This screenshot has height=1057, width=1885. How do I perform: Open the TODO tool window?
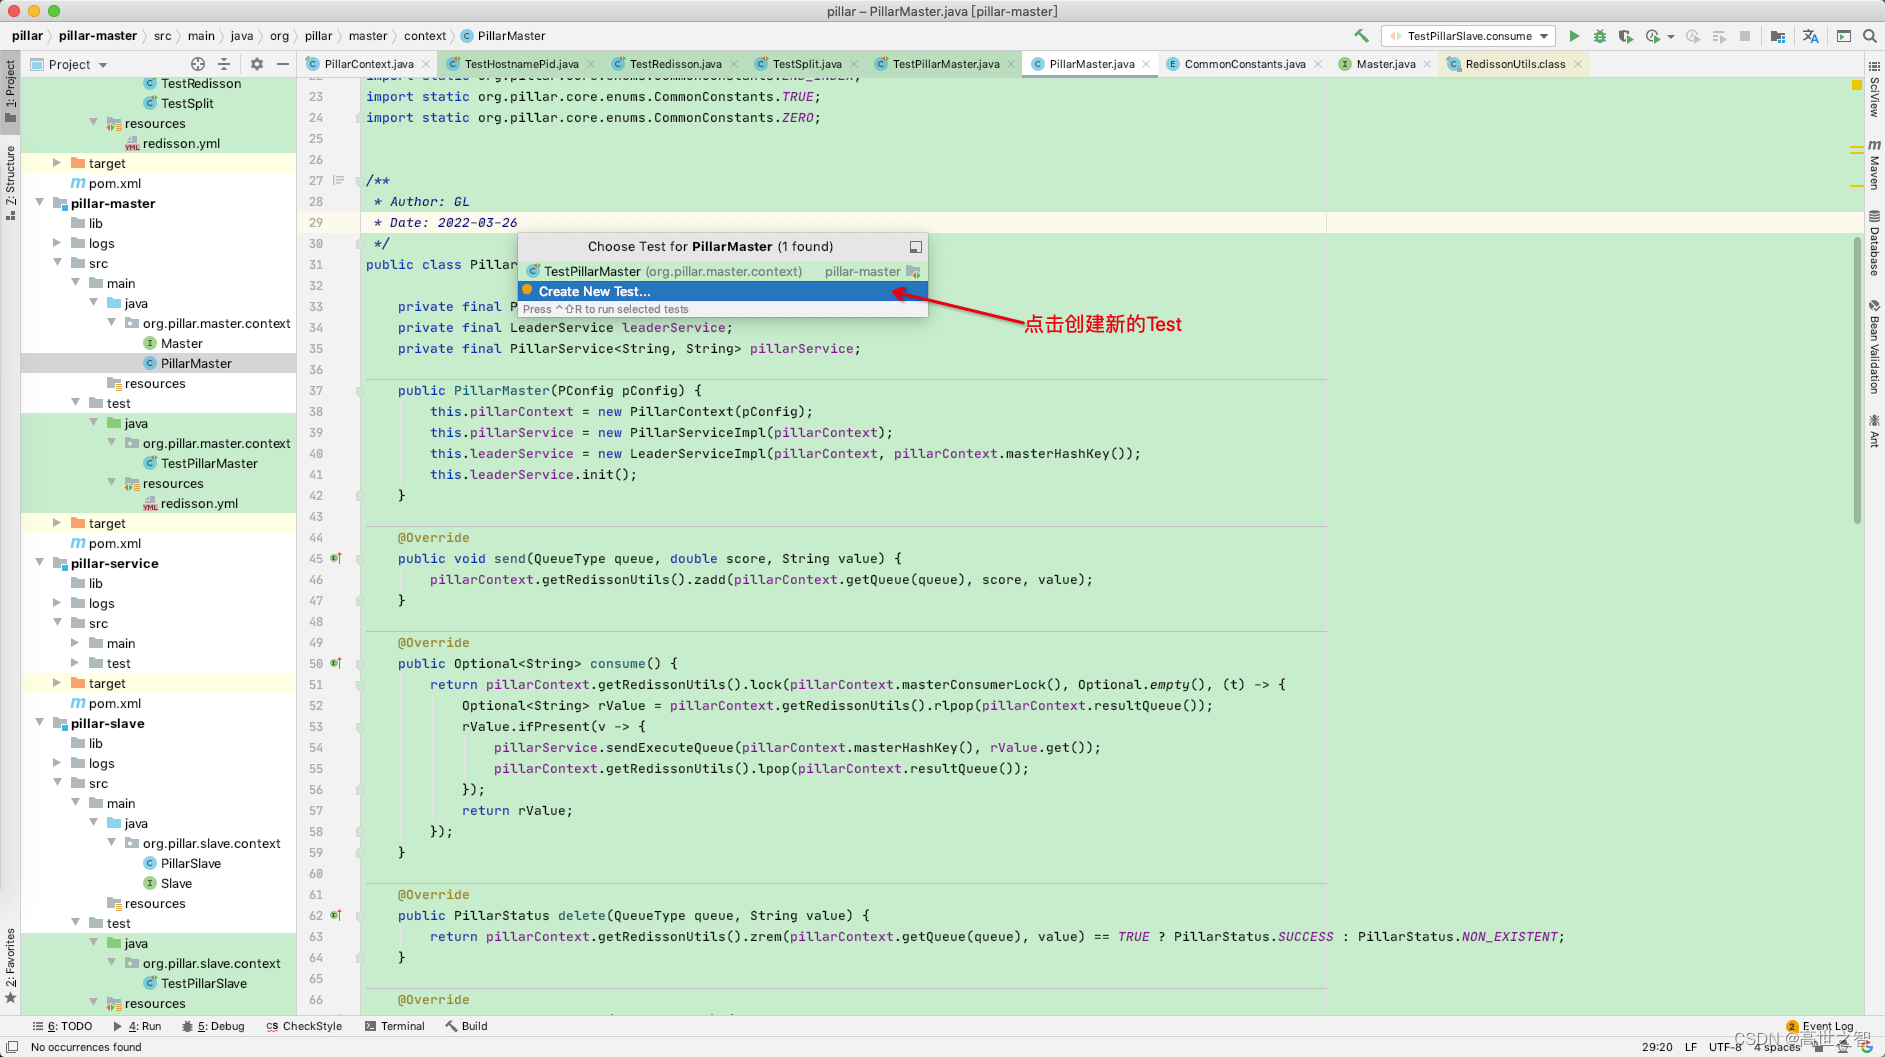point(62,1026)
